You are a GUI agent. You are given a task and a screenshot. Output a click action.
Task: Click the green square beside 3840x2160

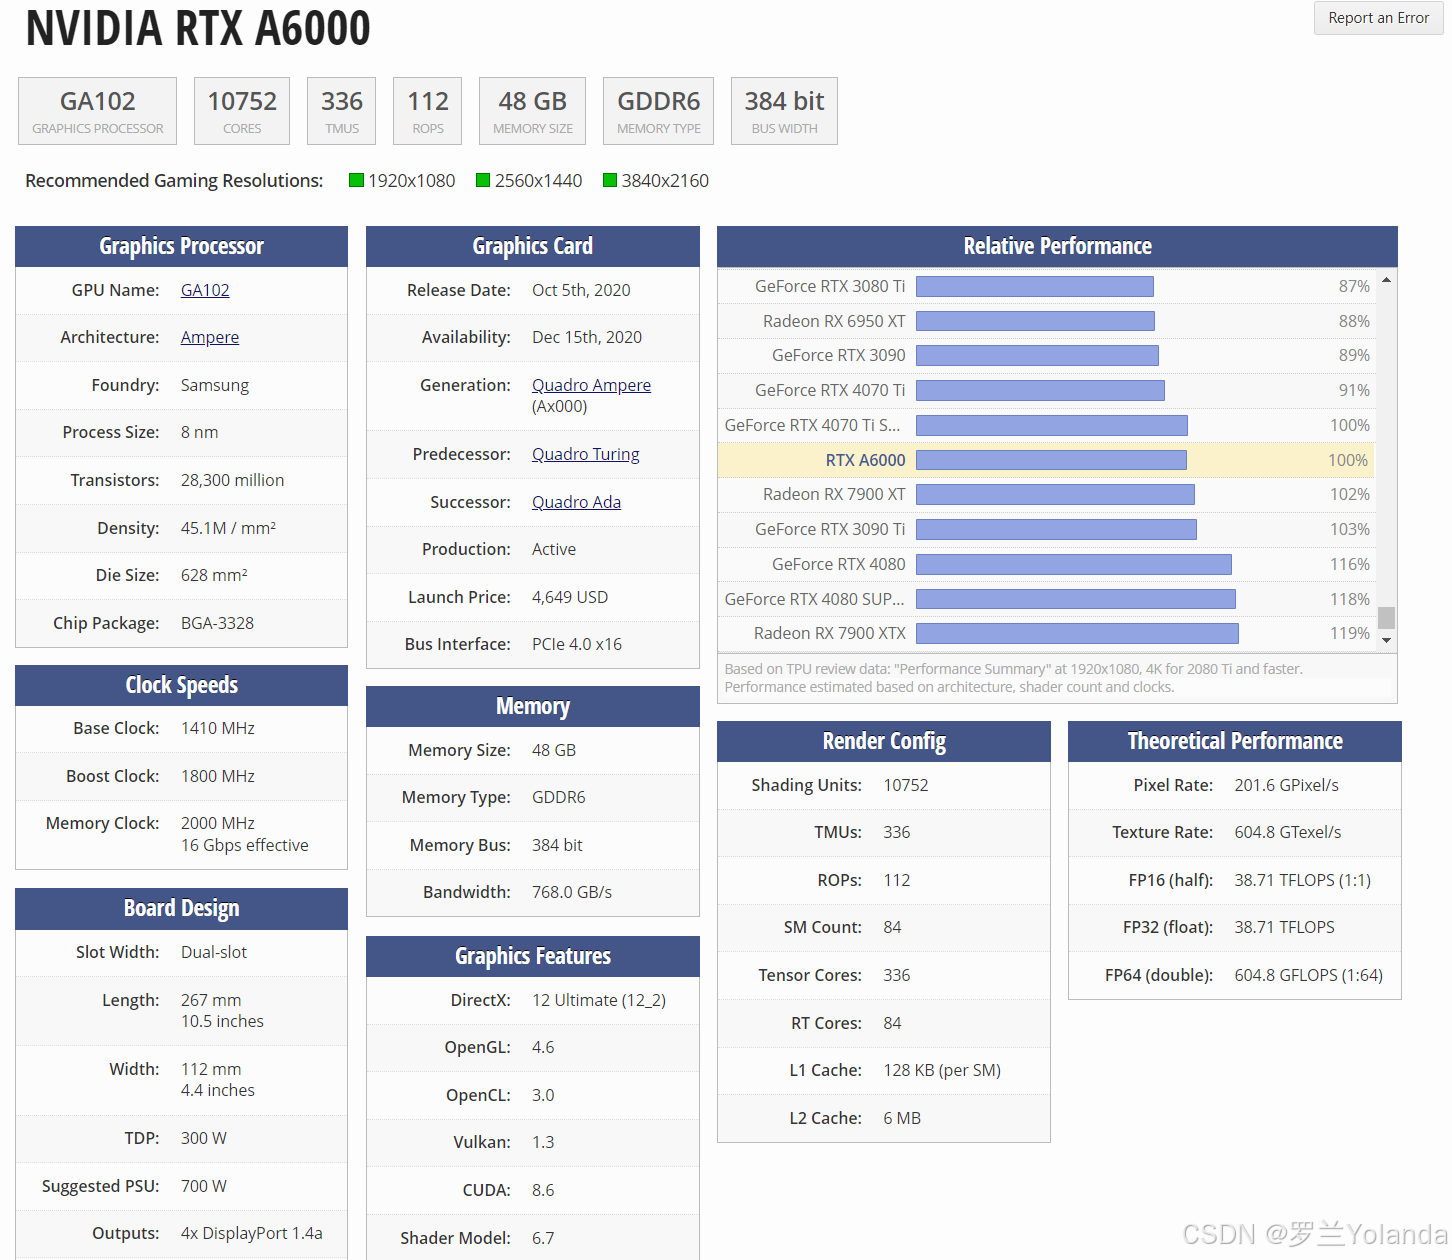(x=610, y=180)
